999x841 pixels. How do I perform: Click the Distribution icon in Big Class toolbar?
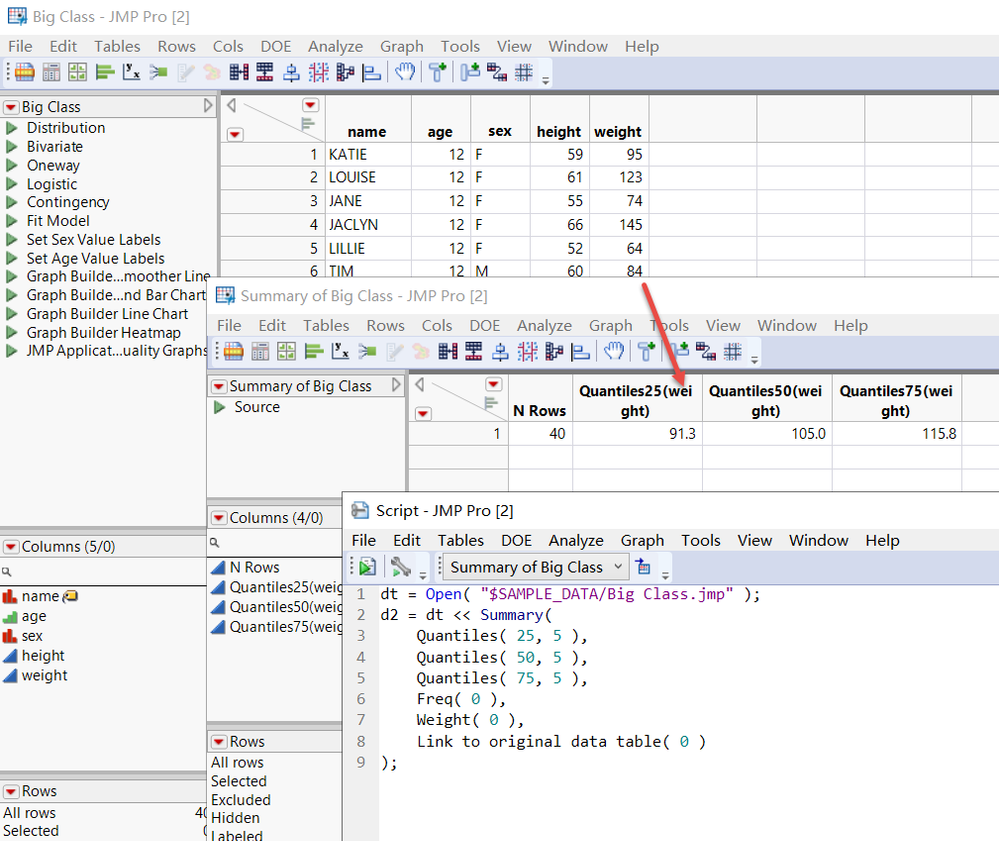pos(105,72)
